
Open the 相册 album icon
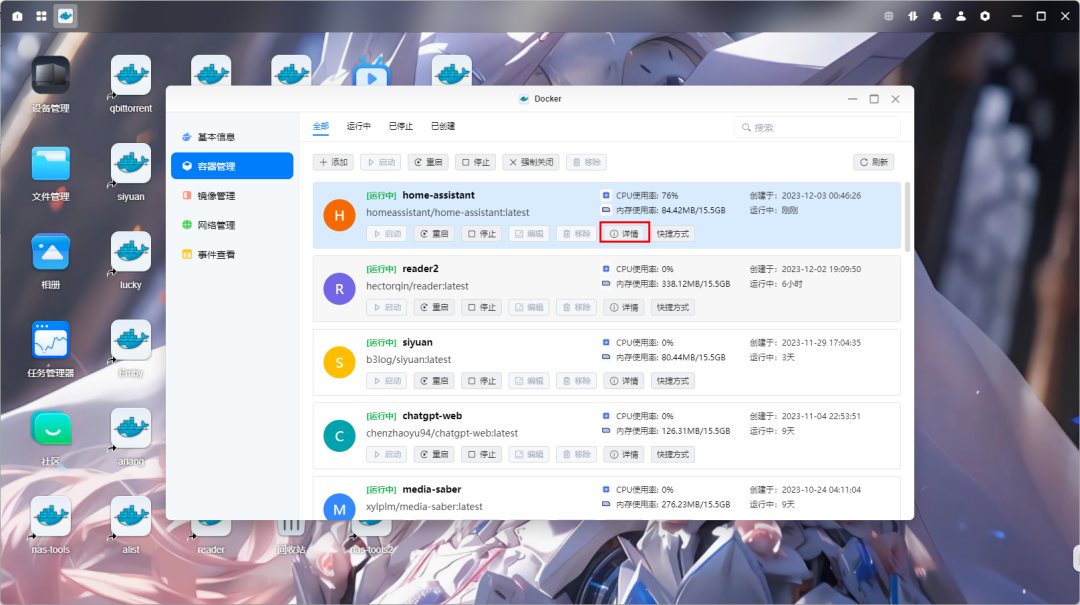(50, 252)
